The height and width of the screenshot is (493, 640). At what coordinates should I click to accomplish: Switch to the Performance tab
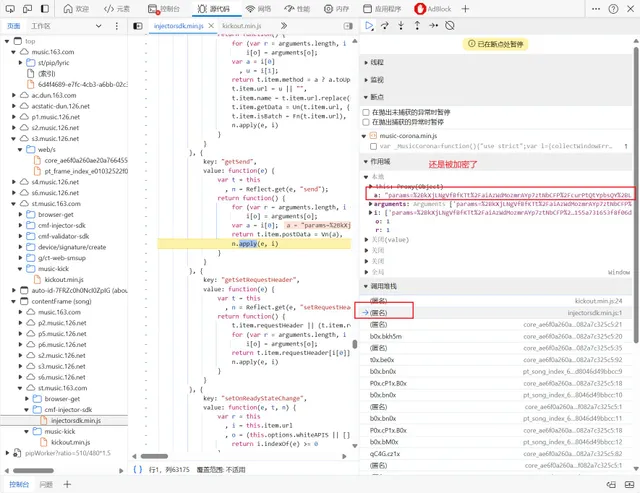click(297, 9)
